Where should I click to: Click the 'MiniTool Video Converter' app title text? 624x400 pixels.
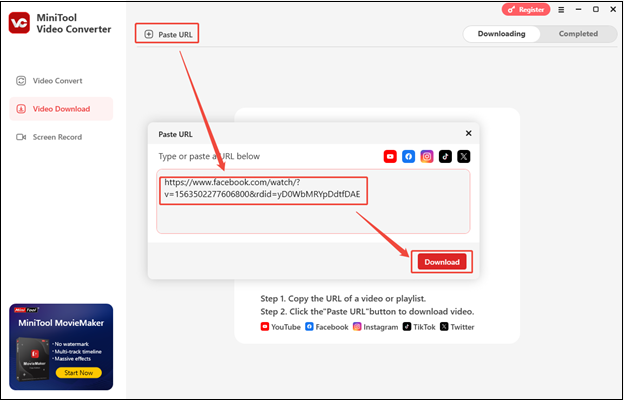click(x=74, y=23)
